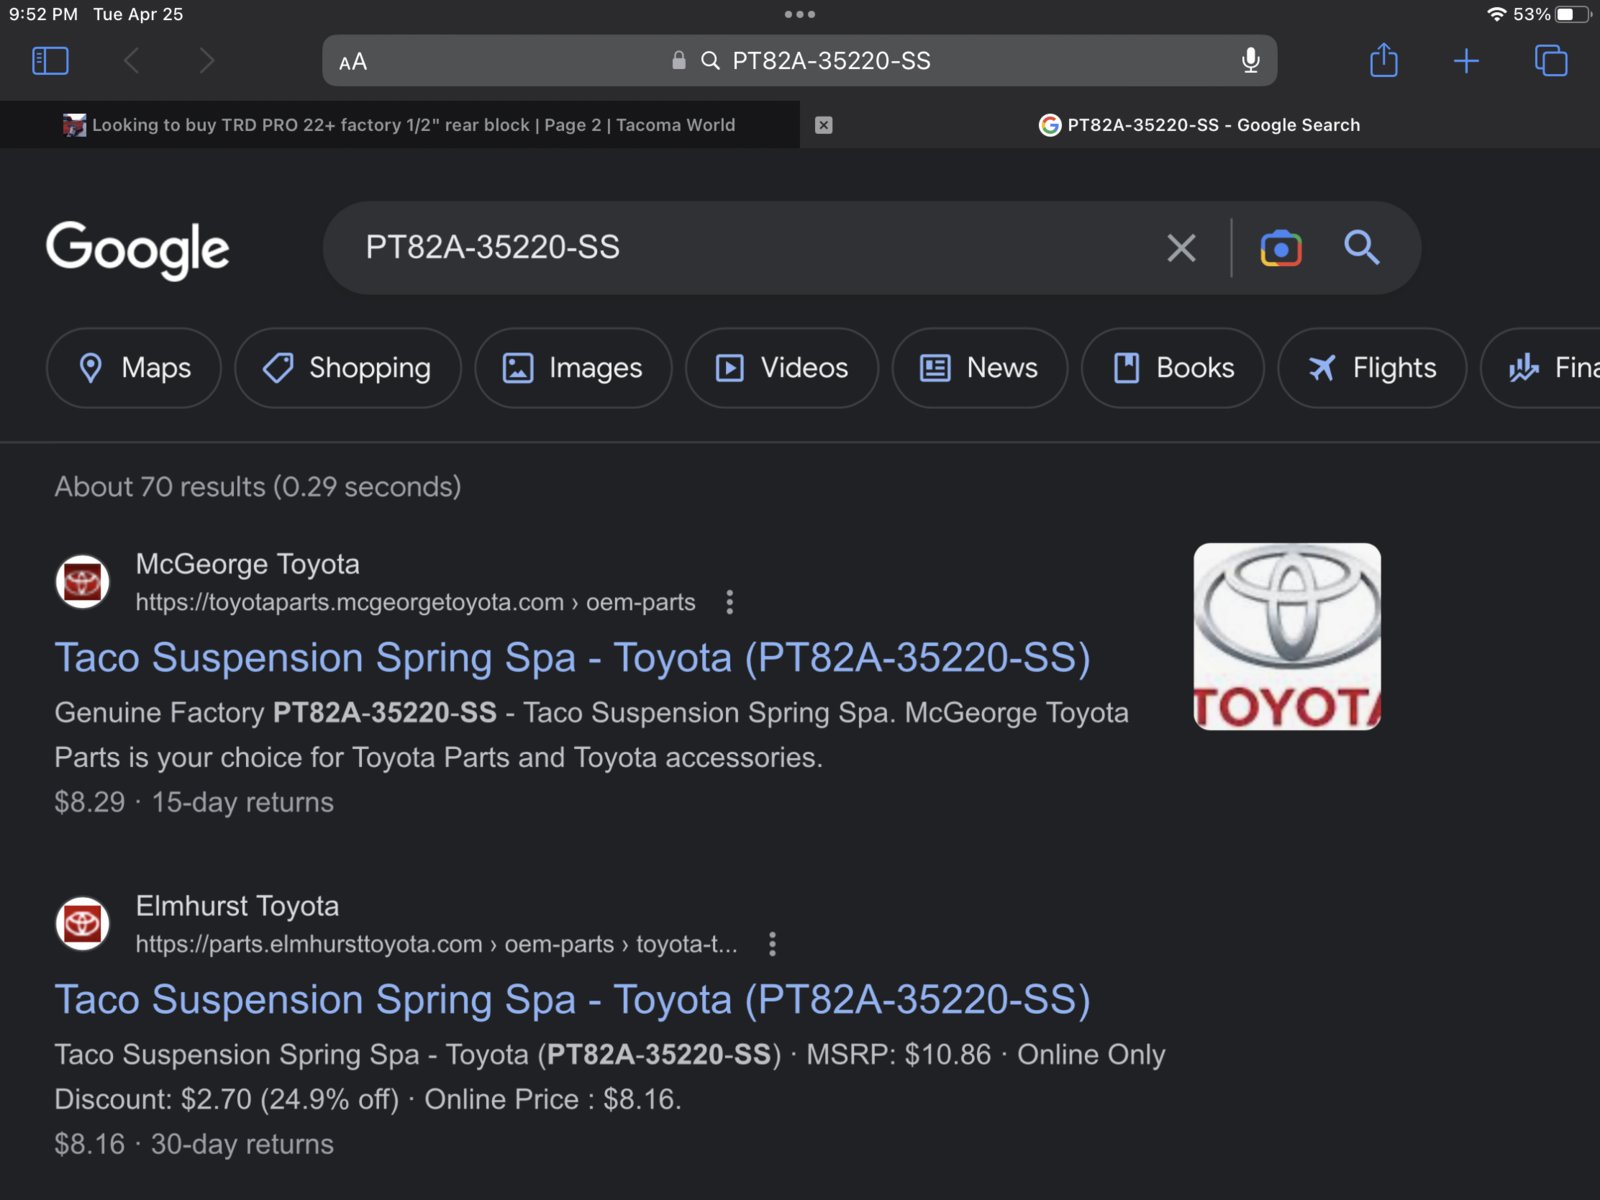The width and height of the screenshot is (1600, 1200).
Task: Show the tab overview icon
Action: pos(1551,61)
